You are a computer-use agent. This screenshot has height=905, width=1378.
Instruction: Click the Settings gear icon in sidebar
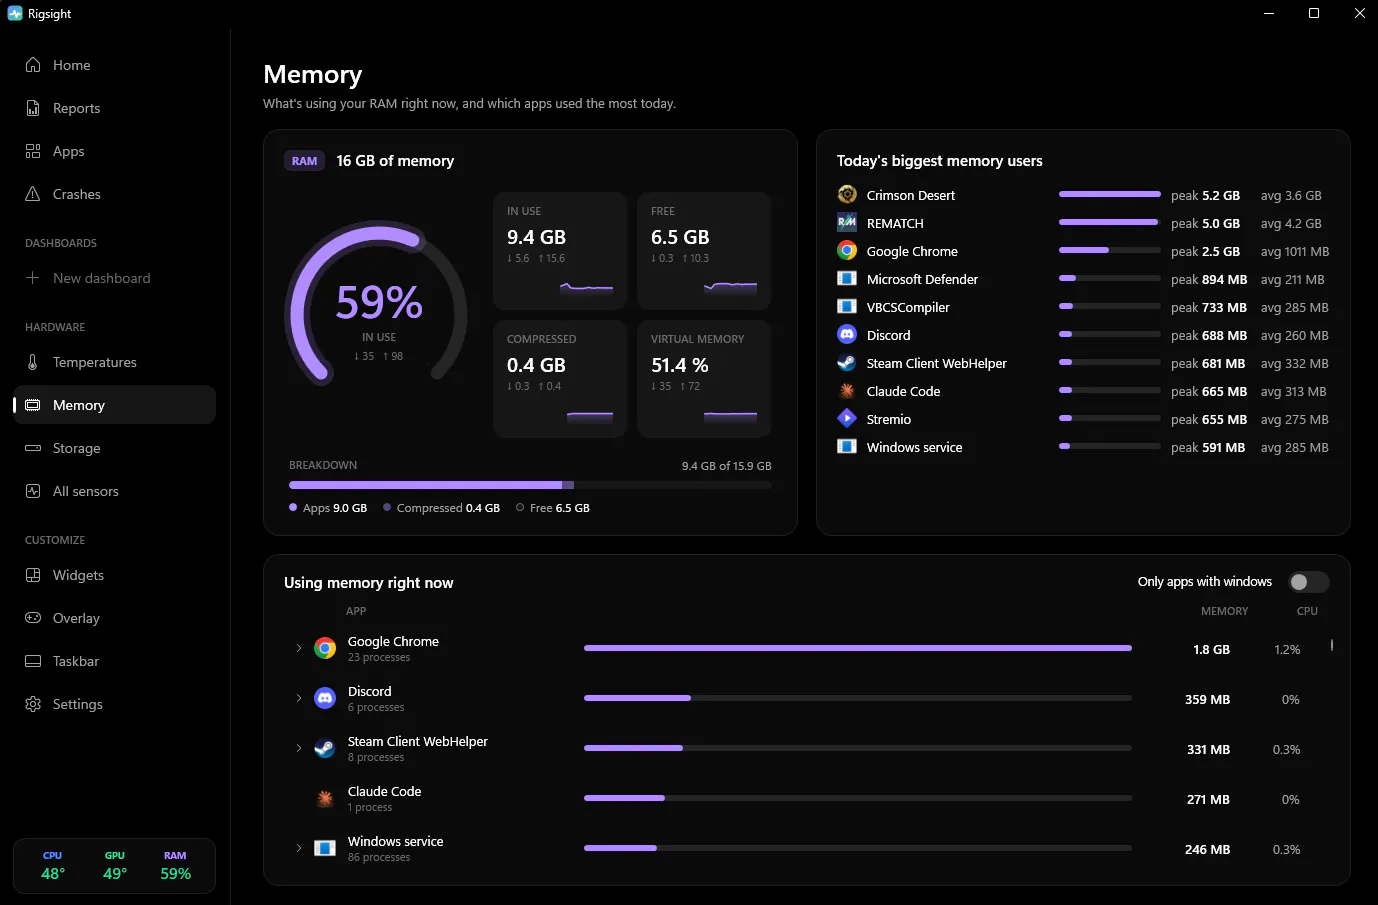33,704
